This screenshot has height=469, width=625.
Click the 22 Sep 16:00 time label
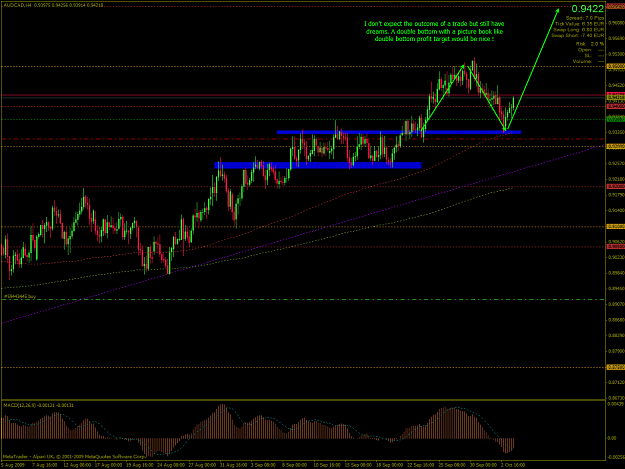tap(421, 465)
